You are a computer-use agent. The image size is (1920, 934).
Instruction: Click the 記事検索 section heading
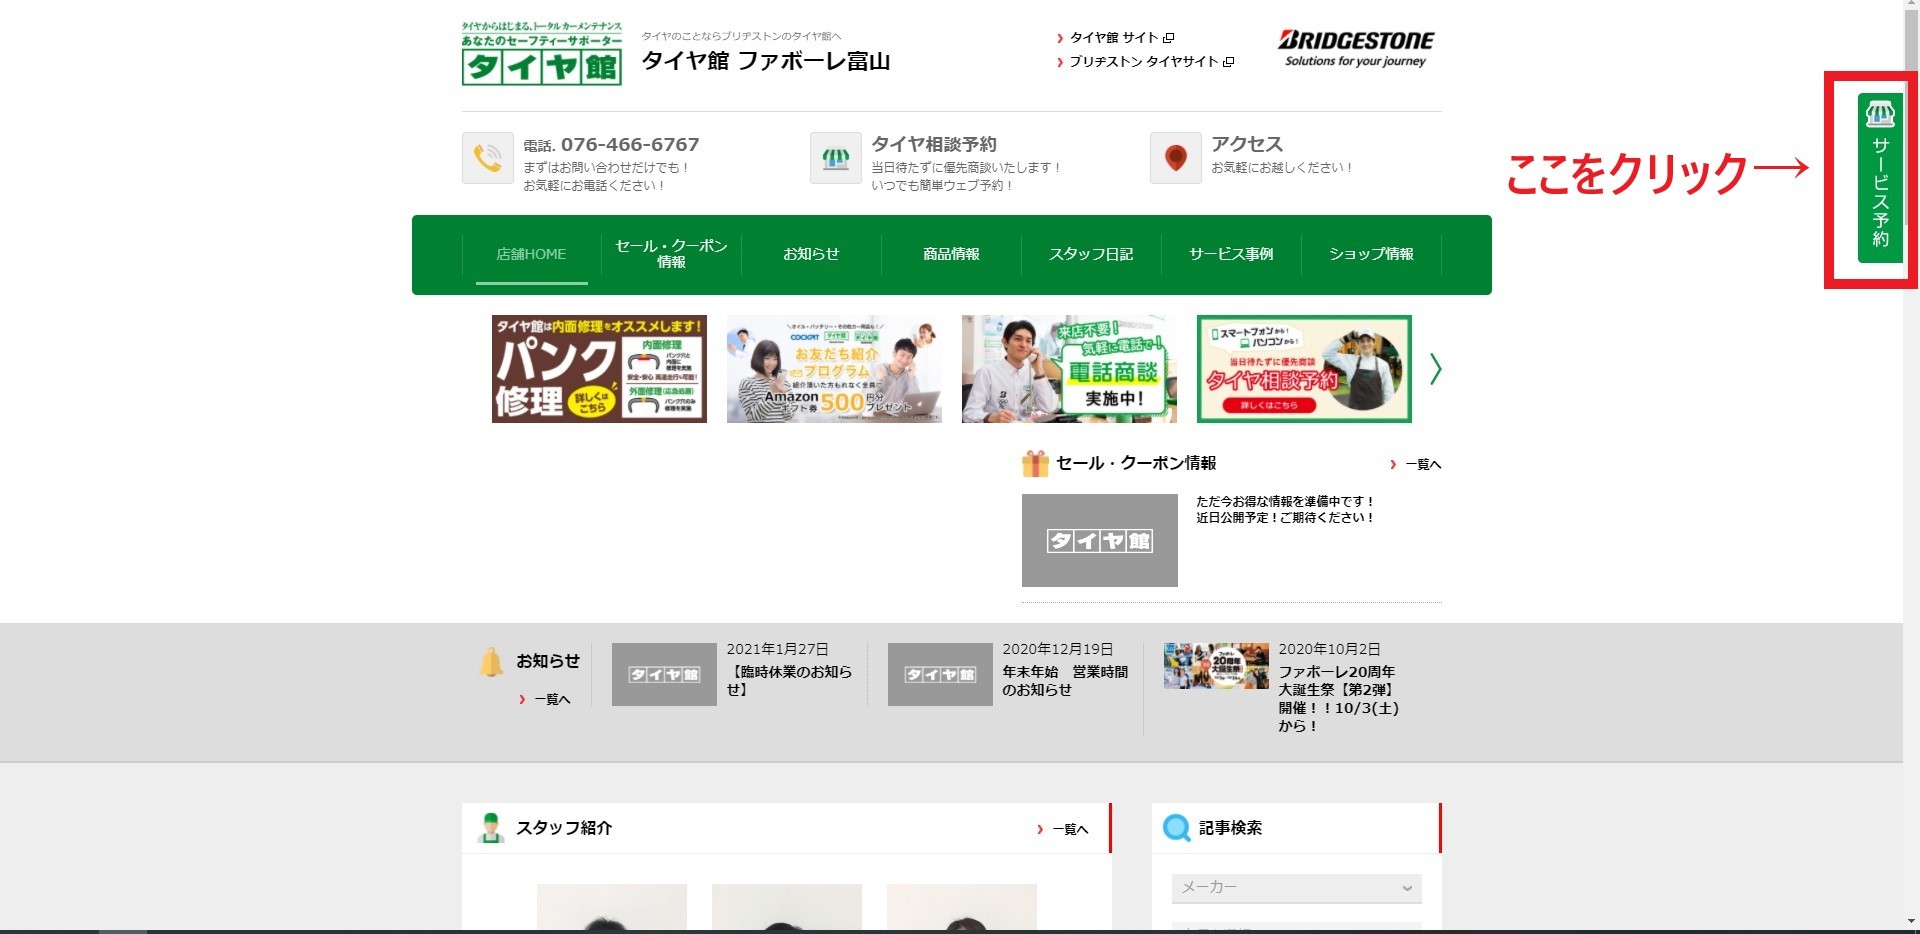coord(1230,828)
